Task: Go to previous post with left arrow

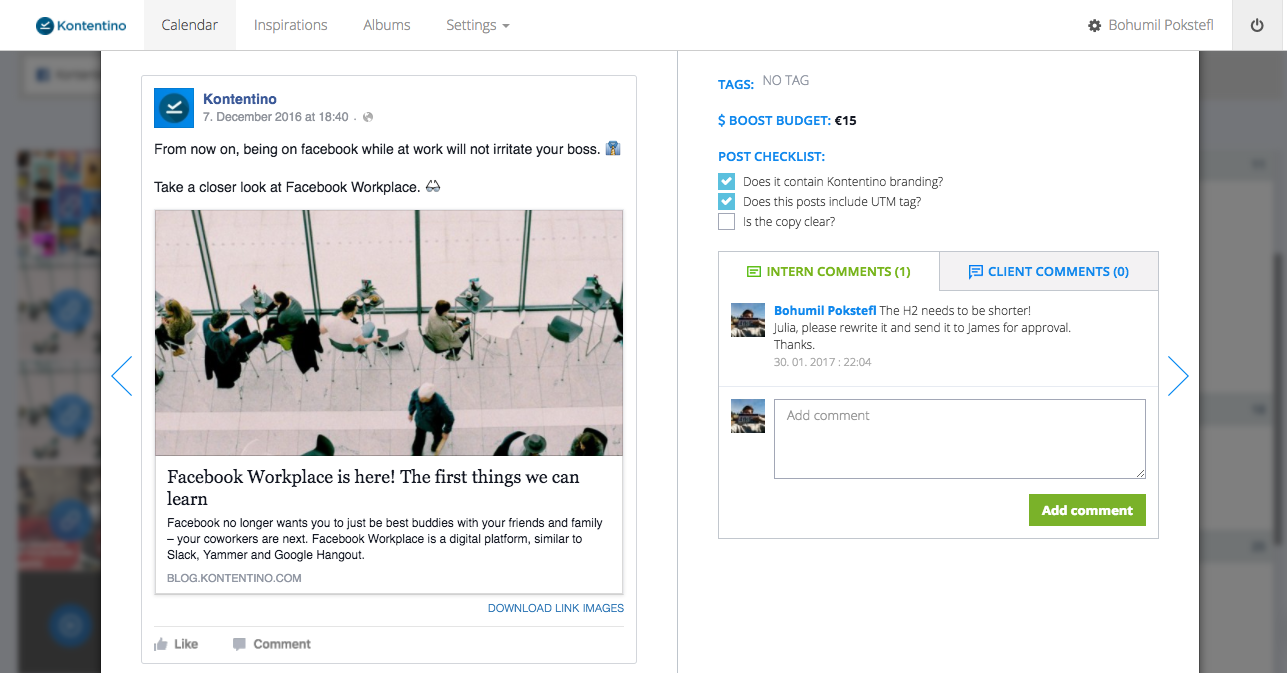Action: click(122, 376)
